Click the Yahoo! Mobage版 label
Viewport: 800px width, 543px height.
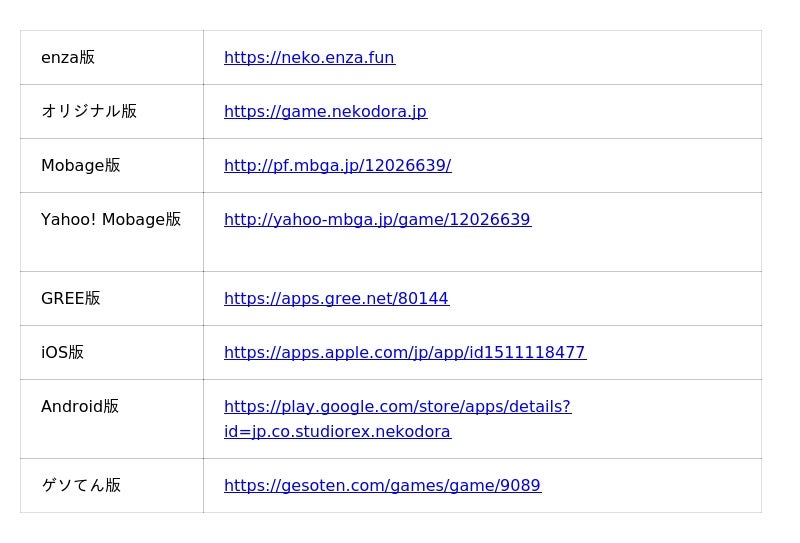point(111,220)
